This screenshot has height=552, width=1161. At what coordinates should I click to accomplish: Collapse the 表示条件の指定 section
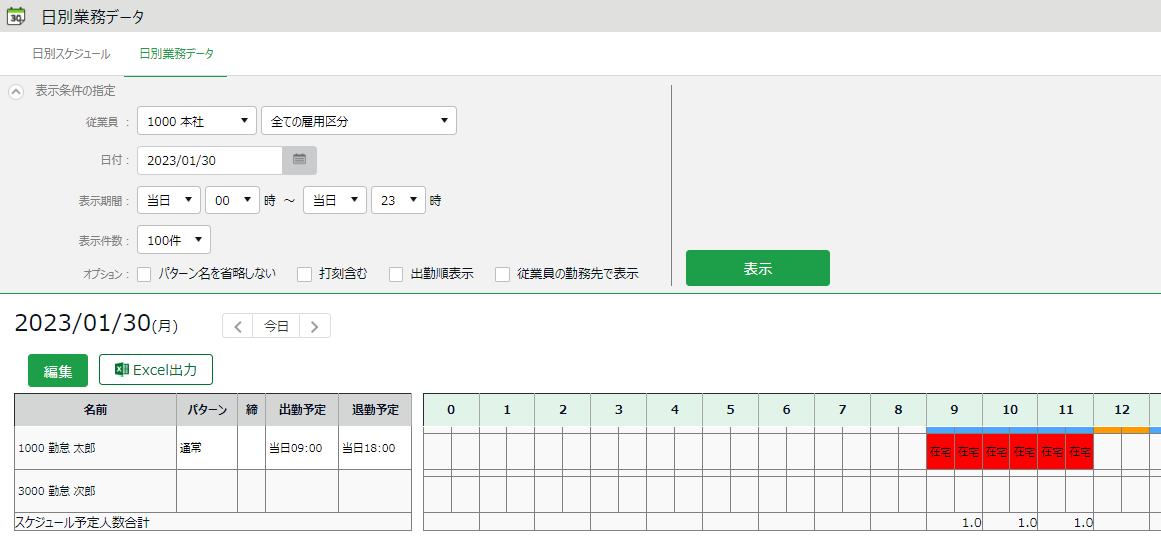point(16,91)
